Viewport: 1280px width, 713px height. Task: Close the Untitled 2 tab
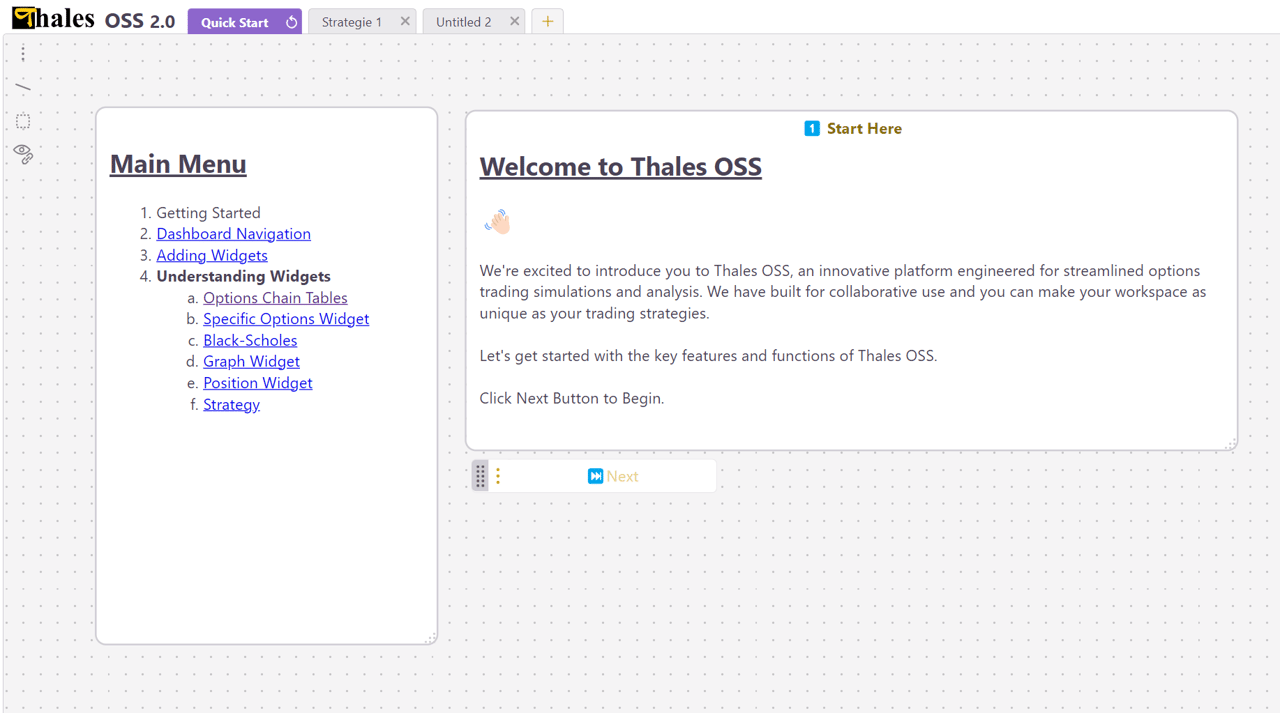515,21
